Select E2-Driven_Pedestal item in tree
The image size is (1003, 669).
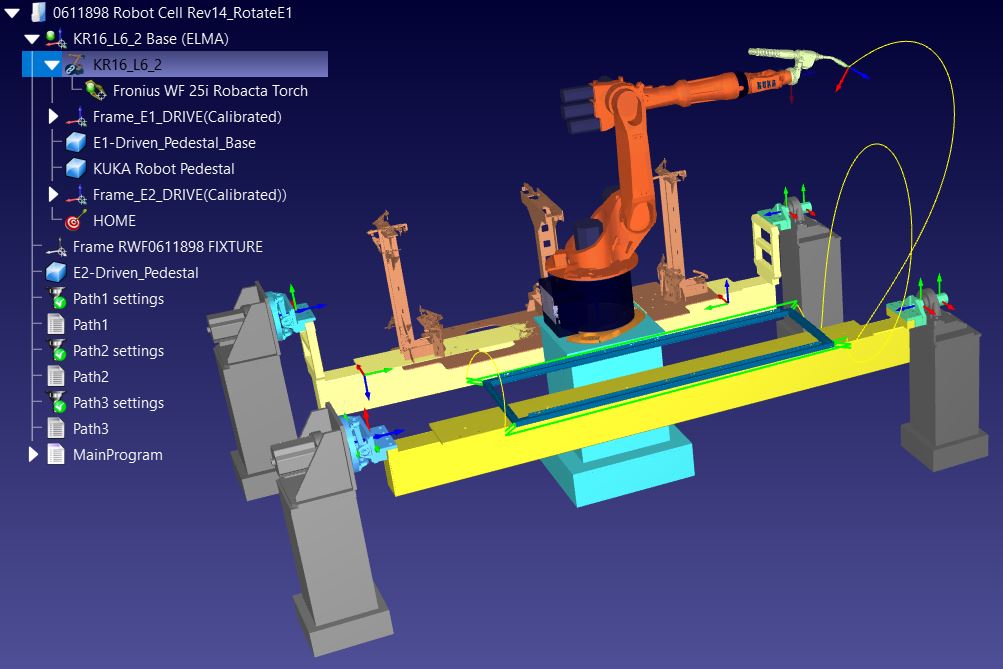tap(135, 273)
